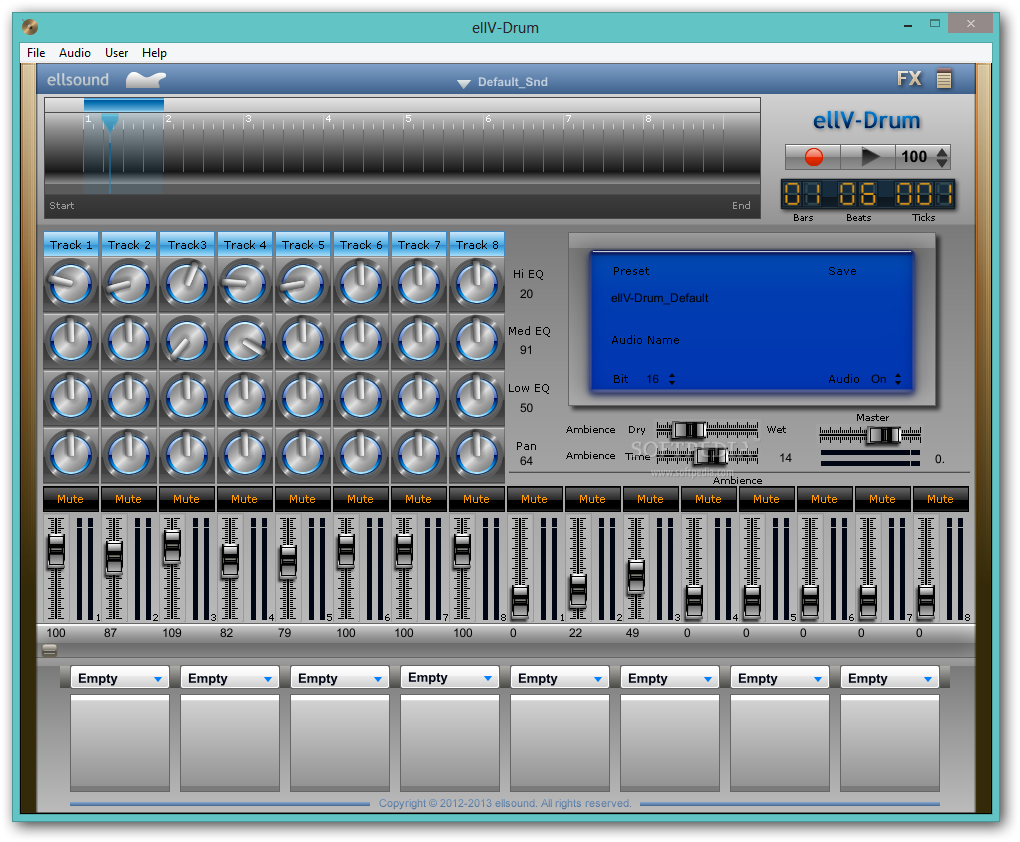Click the panel collapse handle below the faders
Image resolution: width=1020 pixels, height=842 pixels.
49,650
